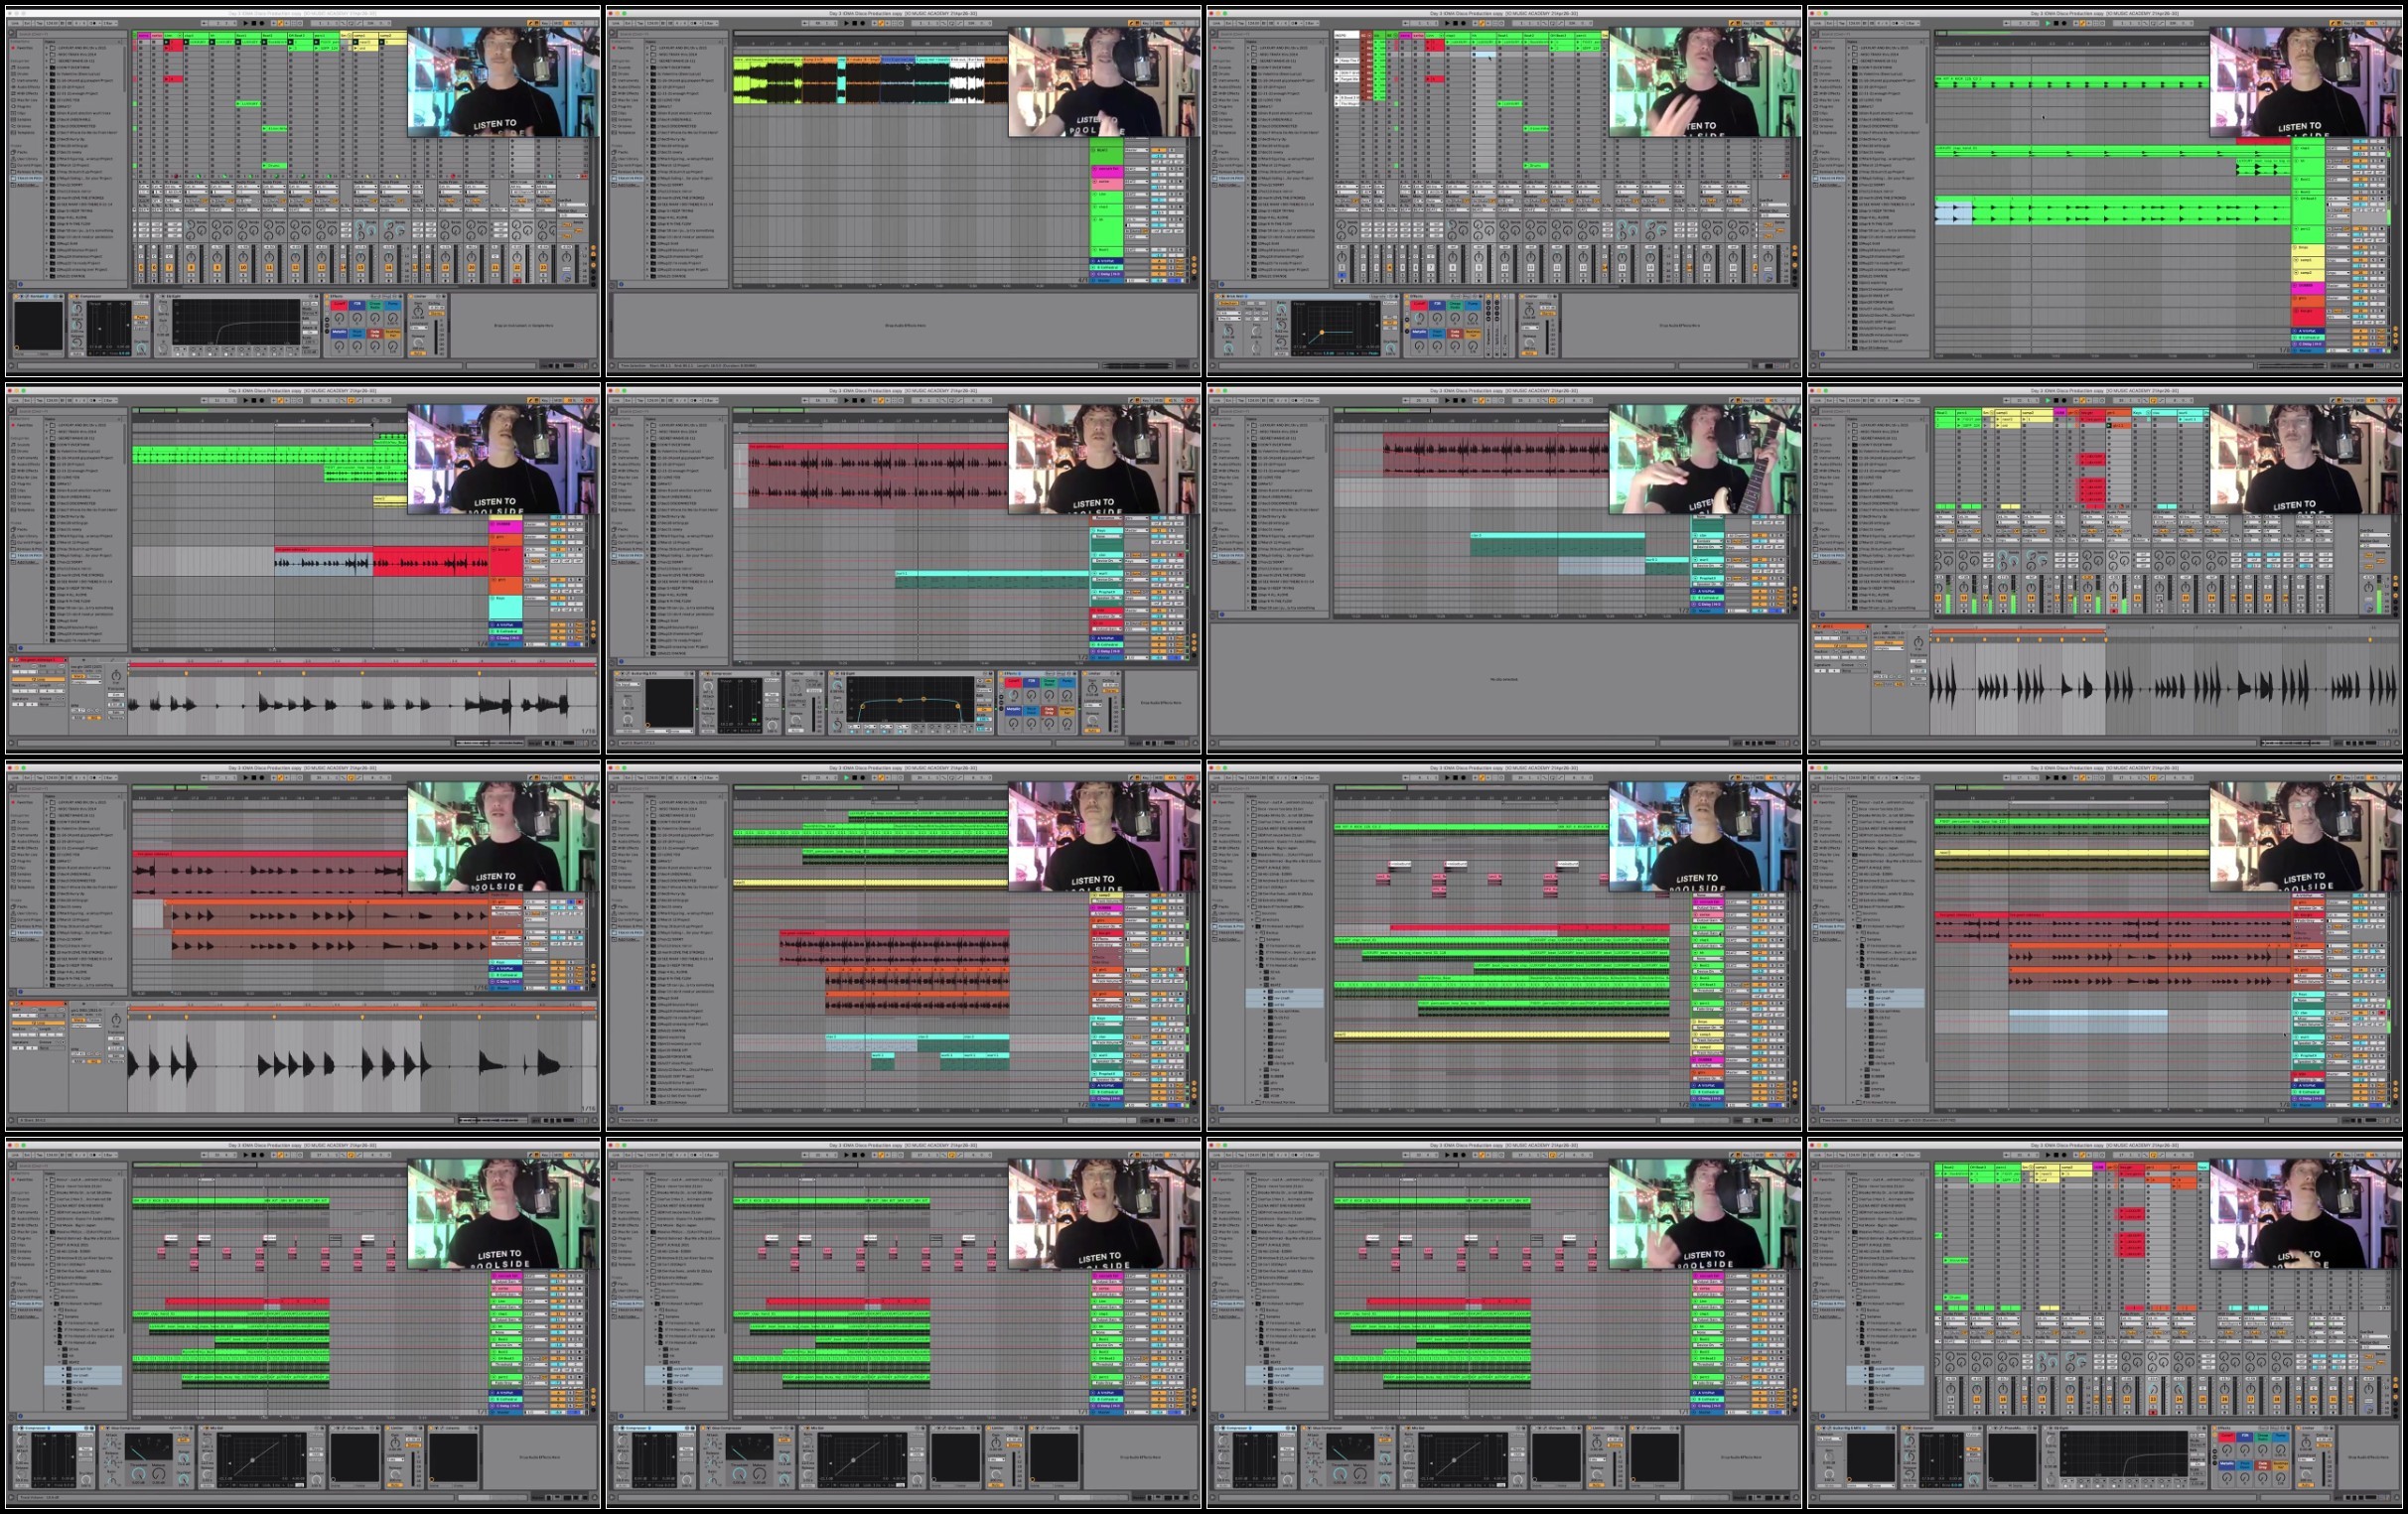Open Packs under Places in the guitar frame
2408x1514 pixels.
coord(1221,529)
